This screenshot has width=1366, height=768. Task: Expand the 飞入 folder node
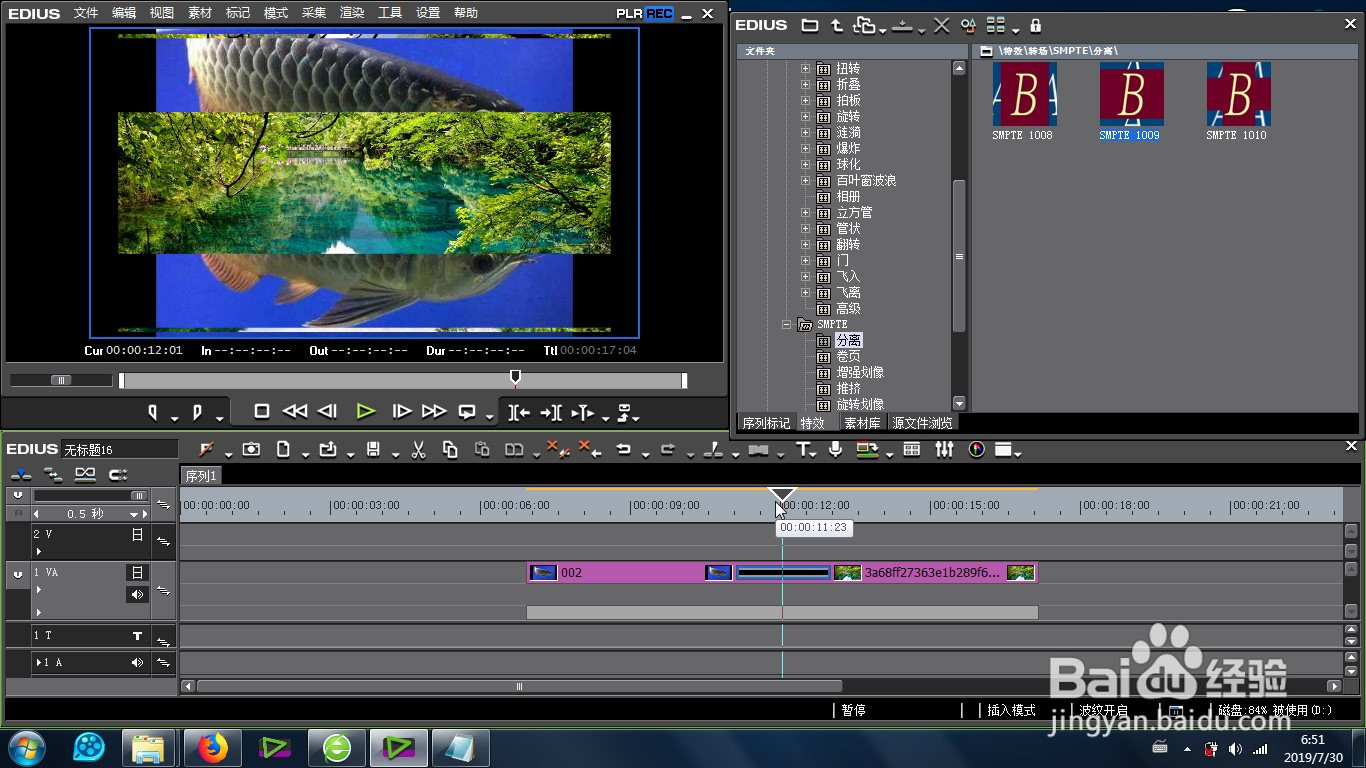[805, 277]
